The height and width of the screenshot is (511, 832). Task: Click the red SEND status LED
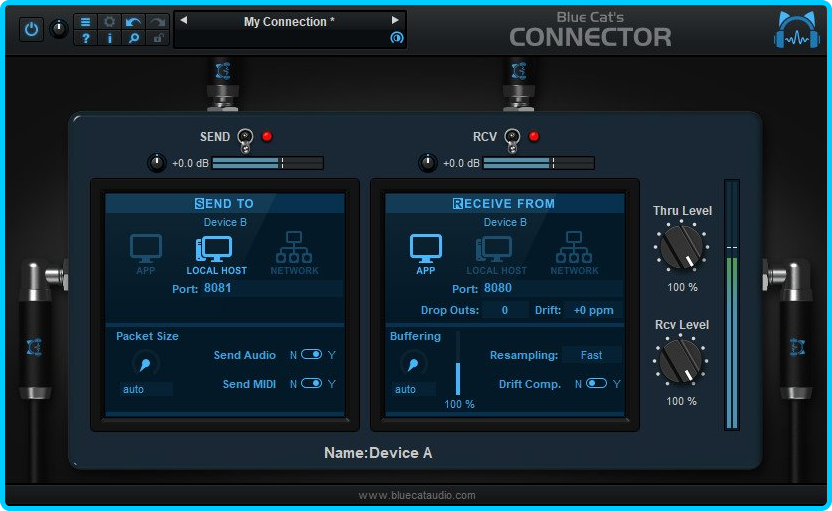(267, 136)
